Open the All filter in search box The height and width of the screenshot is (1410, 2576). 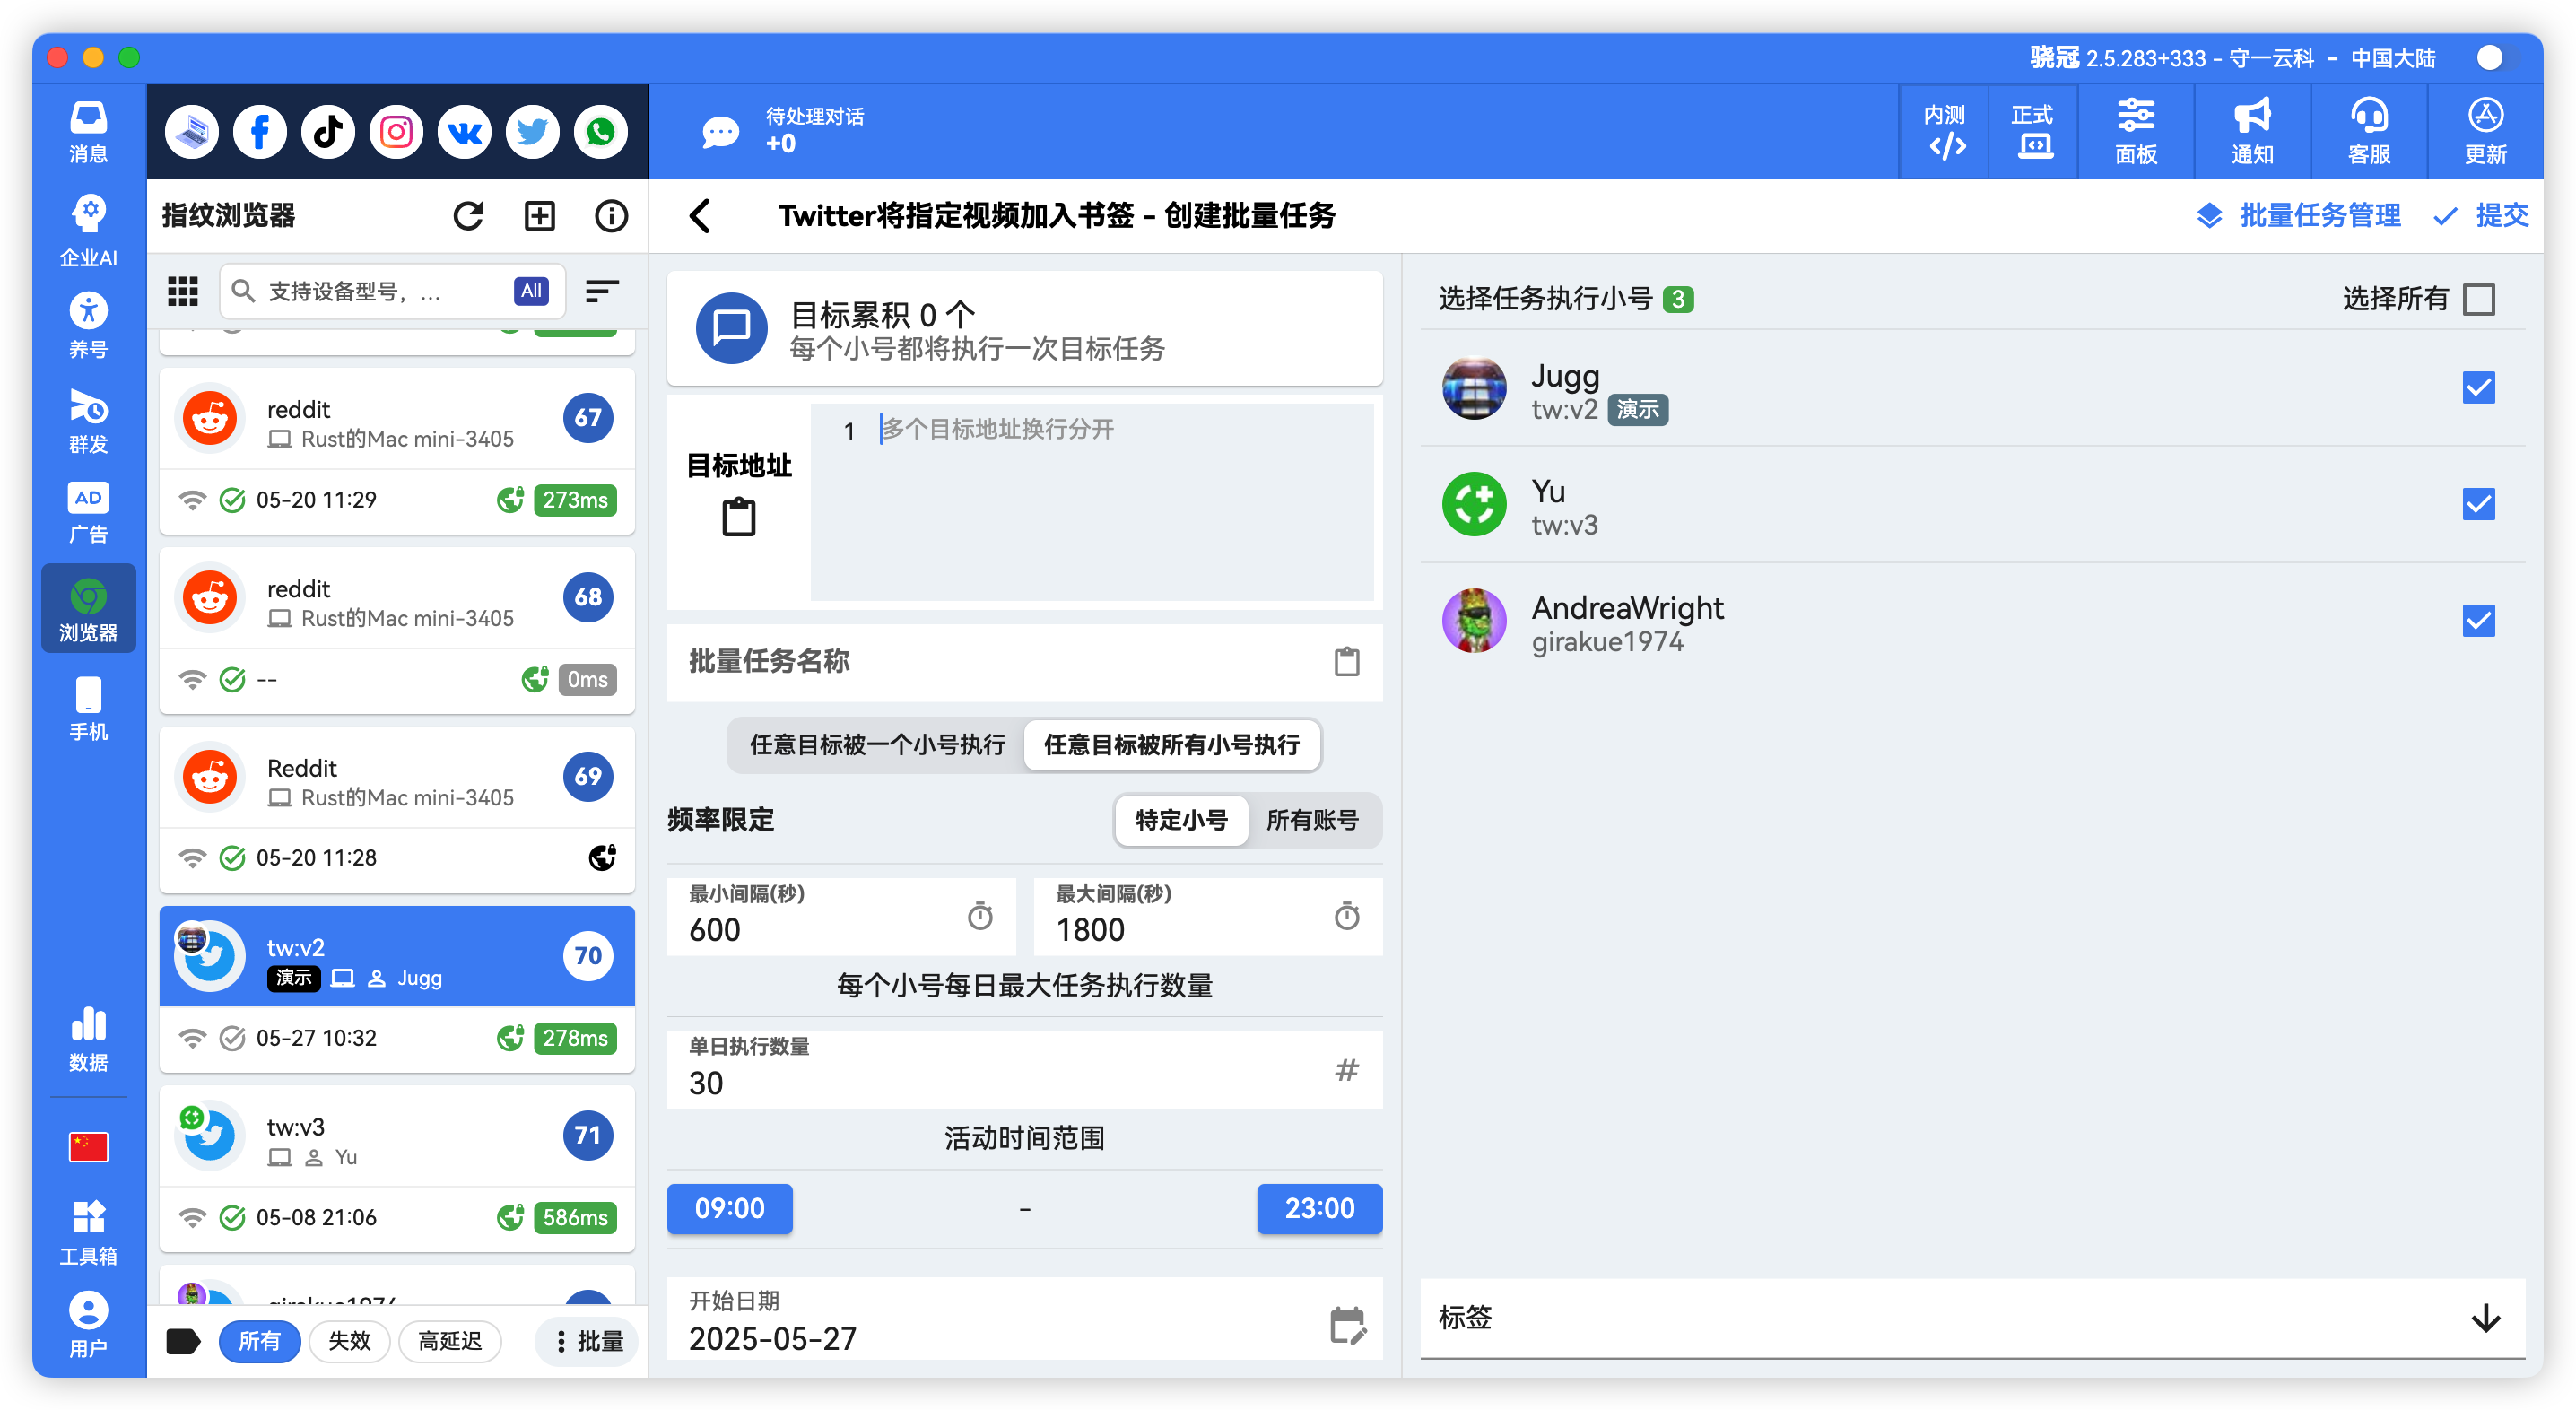tap(531, 291)
